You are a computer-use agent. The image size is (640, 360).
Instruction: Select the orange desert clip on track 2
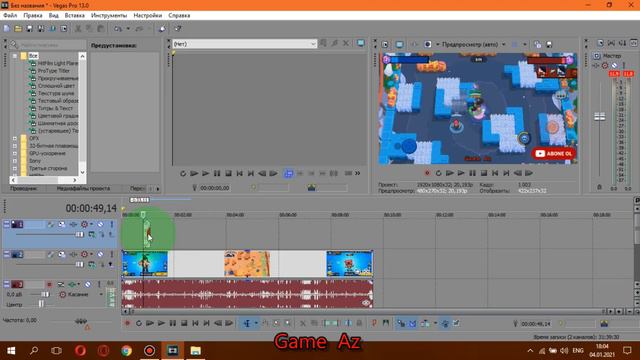pyautogui.click(x=247, y=264)
